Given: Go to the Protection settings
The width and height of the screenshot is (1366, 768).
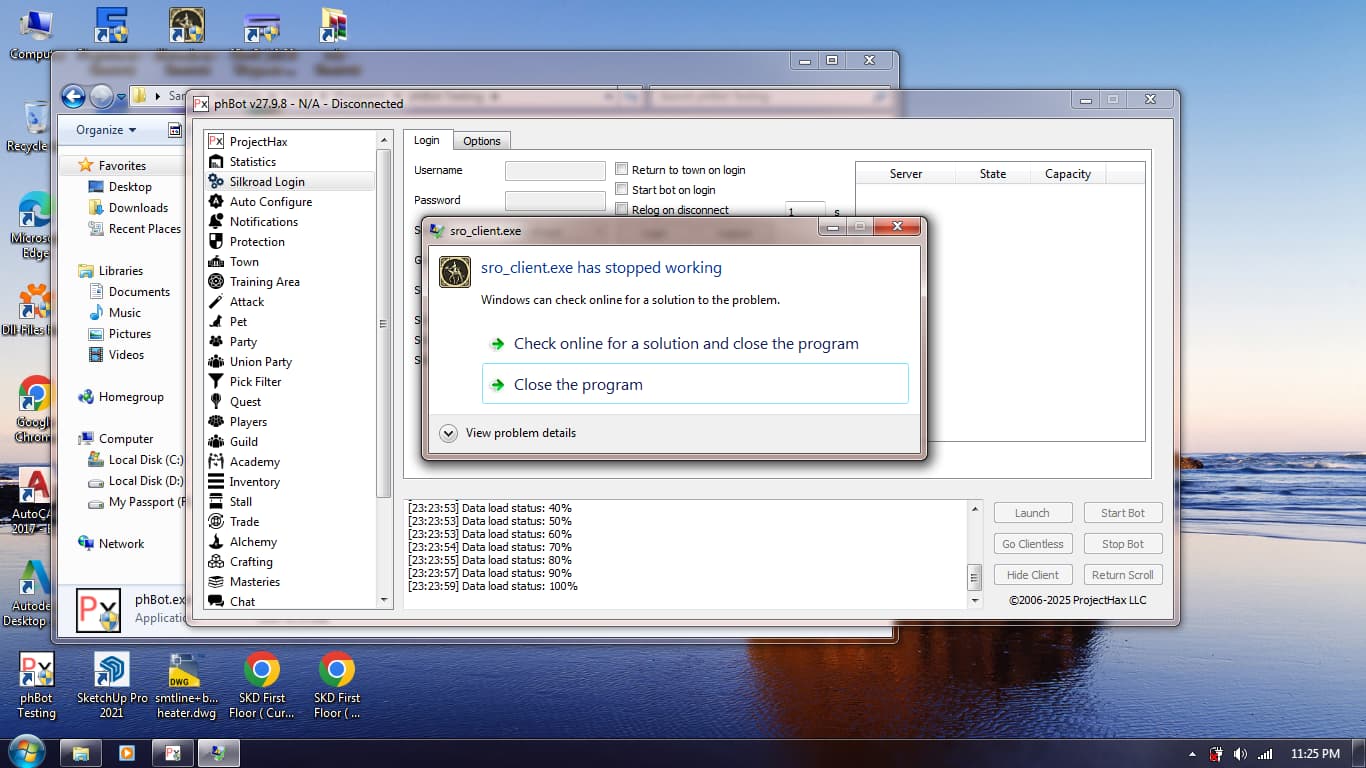Looking at the screenshot, I should (257, 242).
